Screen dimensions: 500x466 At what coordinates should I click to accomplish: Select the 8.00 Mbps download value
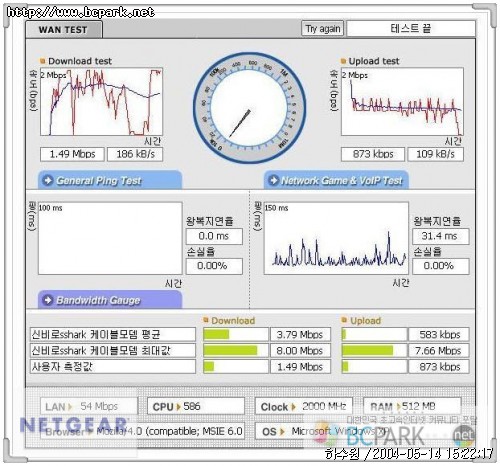[x=300, y=350]
